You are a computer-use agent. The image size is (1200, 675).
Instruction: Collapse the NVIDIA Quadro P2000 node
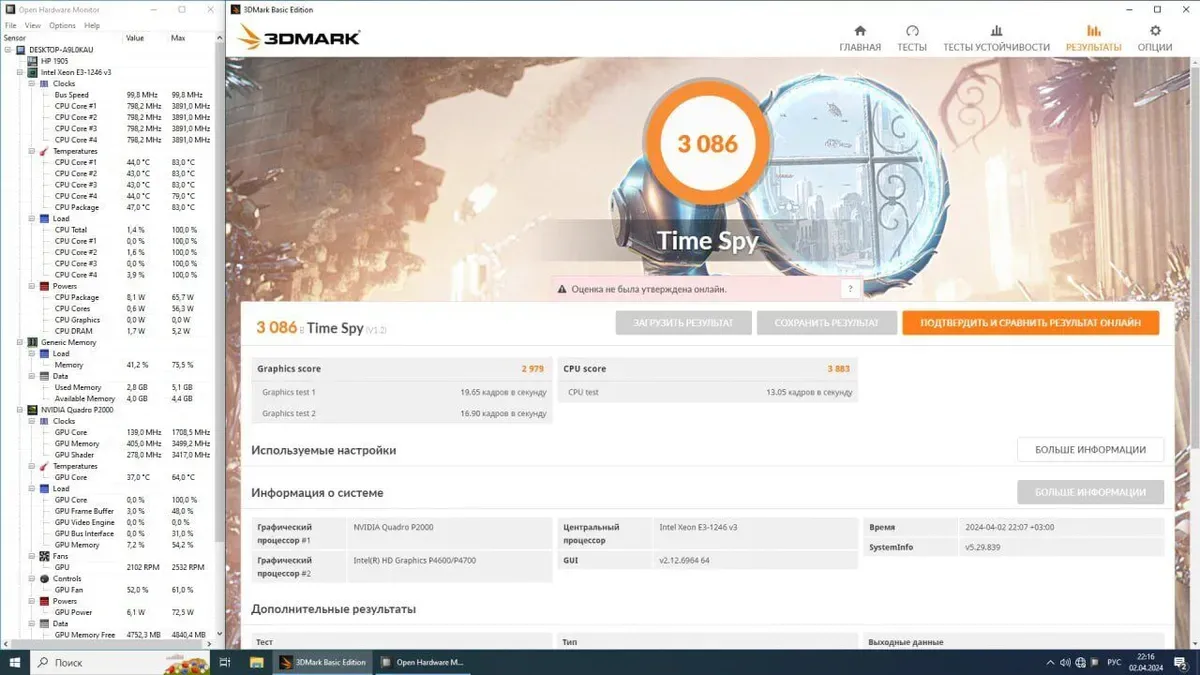[x=20, y=410]
